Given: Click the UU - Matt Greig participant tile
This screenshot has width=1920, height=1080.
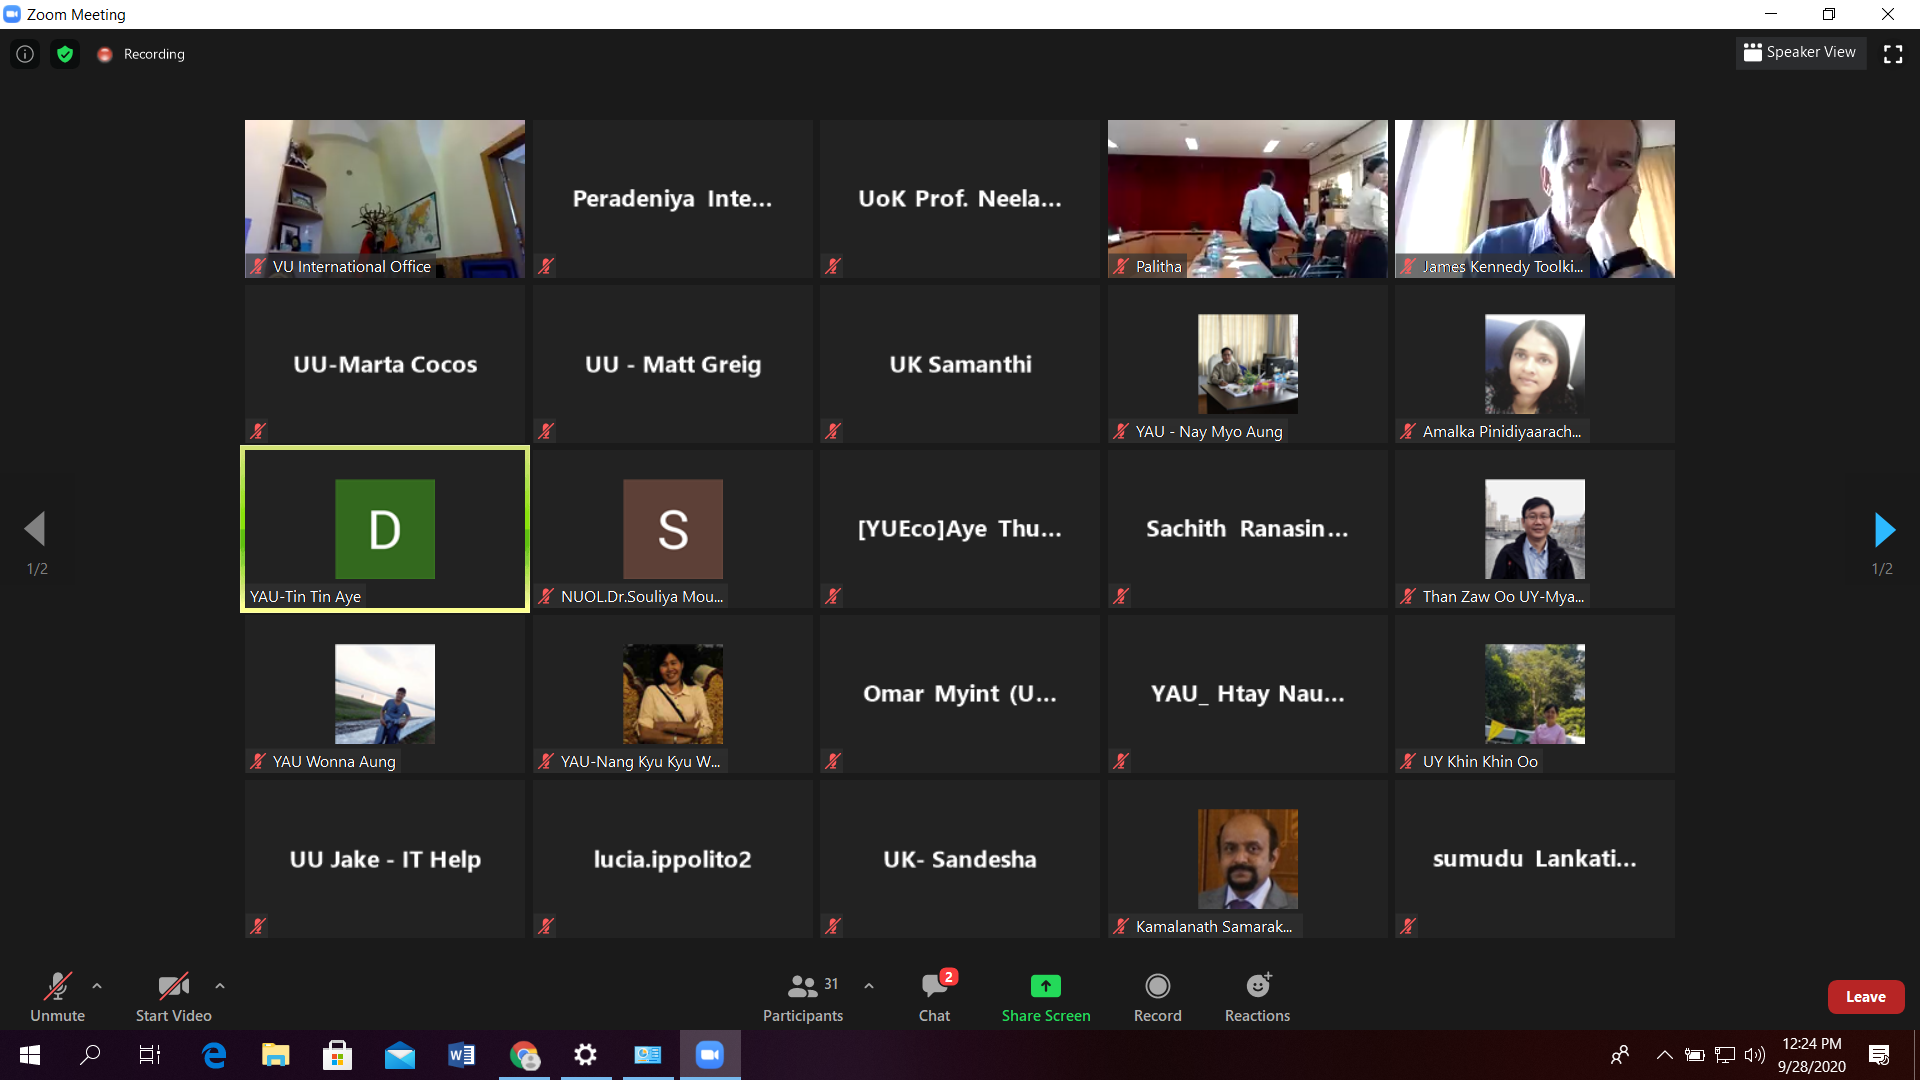Looking at the screenshot, I should point(673,364).
